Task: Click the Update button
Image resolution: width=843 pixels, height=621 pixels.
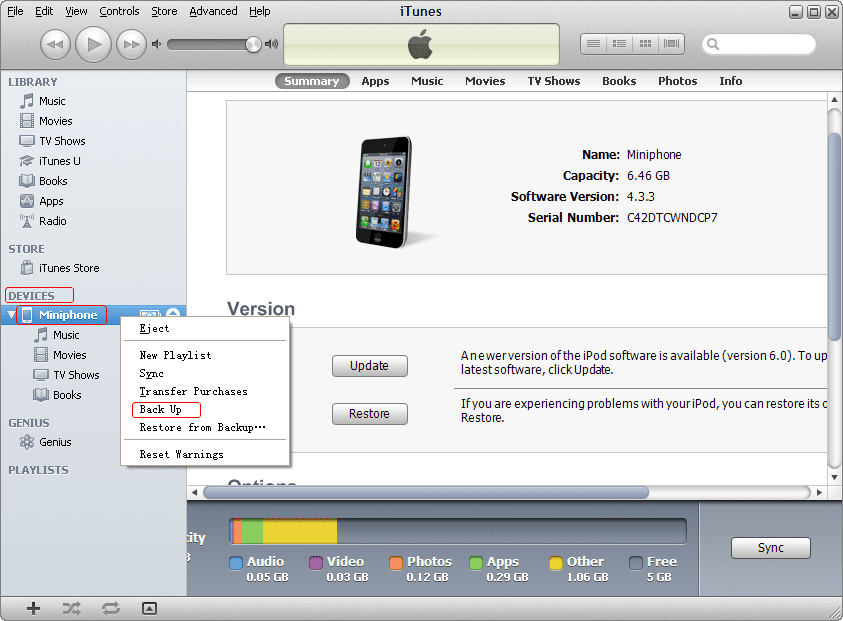Action: 368,366
